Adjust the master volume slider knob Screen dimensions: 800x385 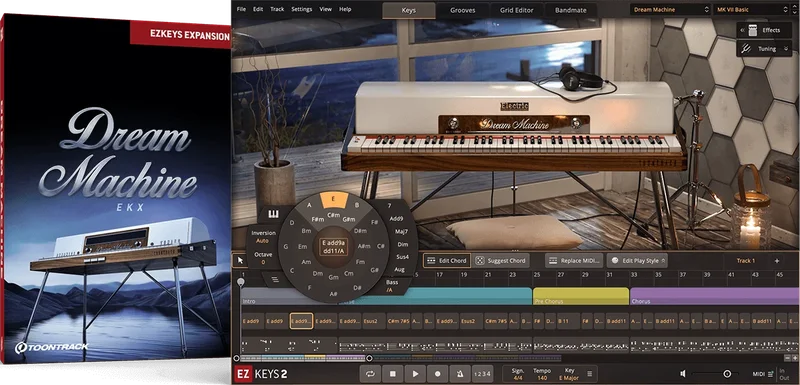[x=727, y=374]
